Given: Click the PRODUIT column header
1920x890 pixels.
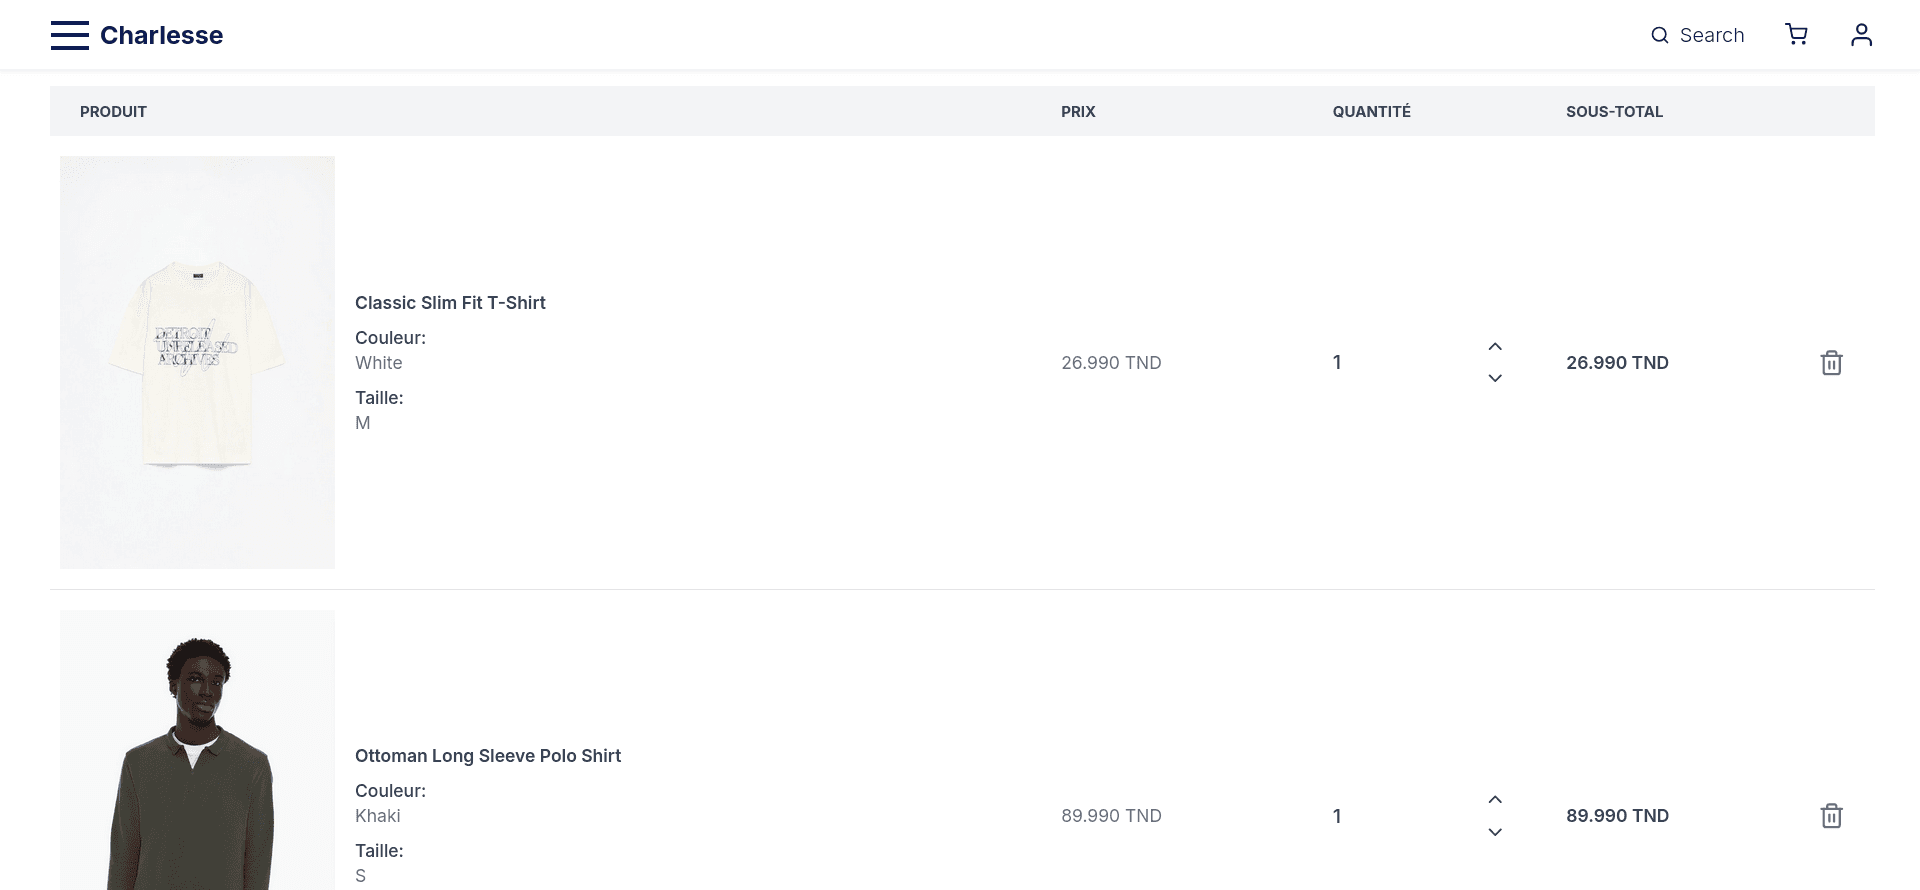Looking at the screenshot, I should pyautogui.click(x=113, y=112).
